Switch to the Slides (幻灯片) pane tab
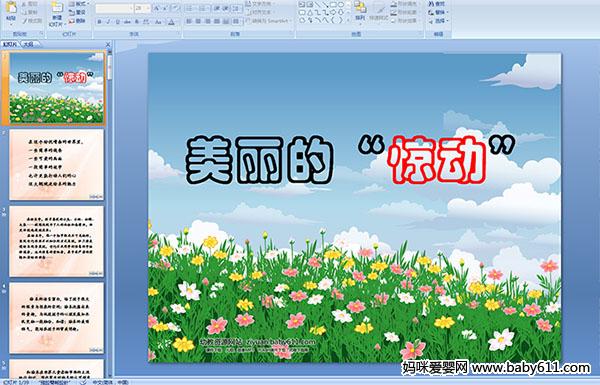The height and width of the screenshot is (385, 600). (x=10, y=44)
